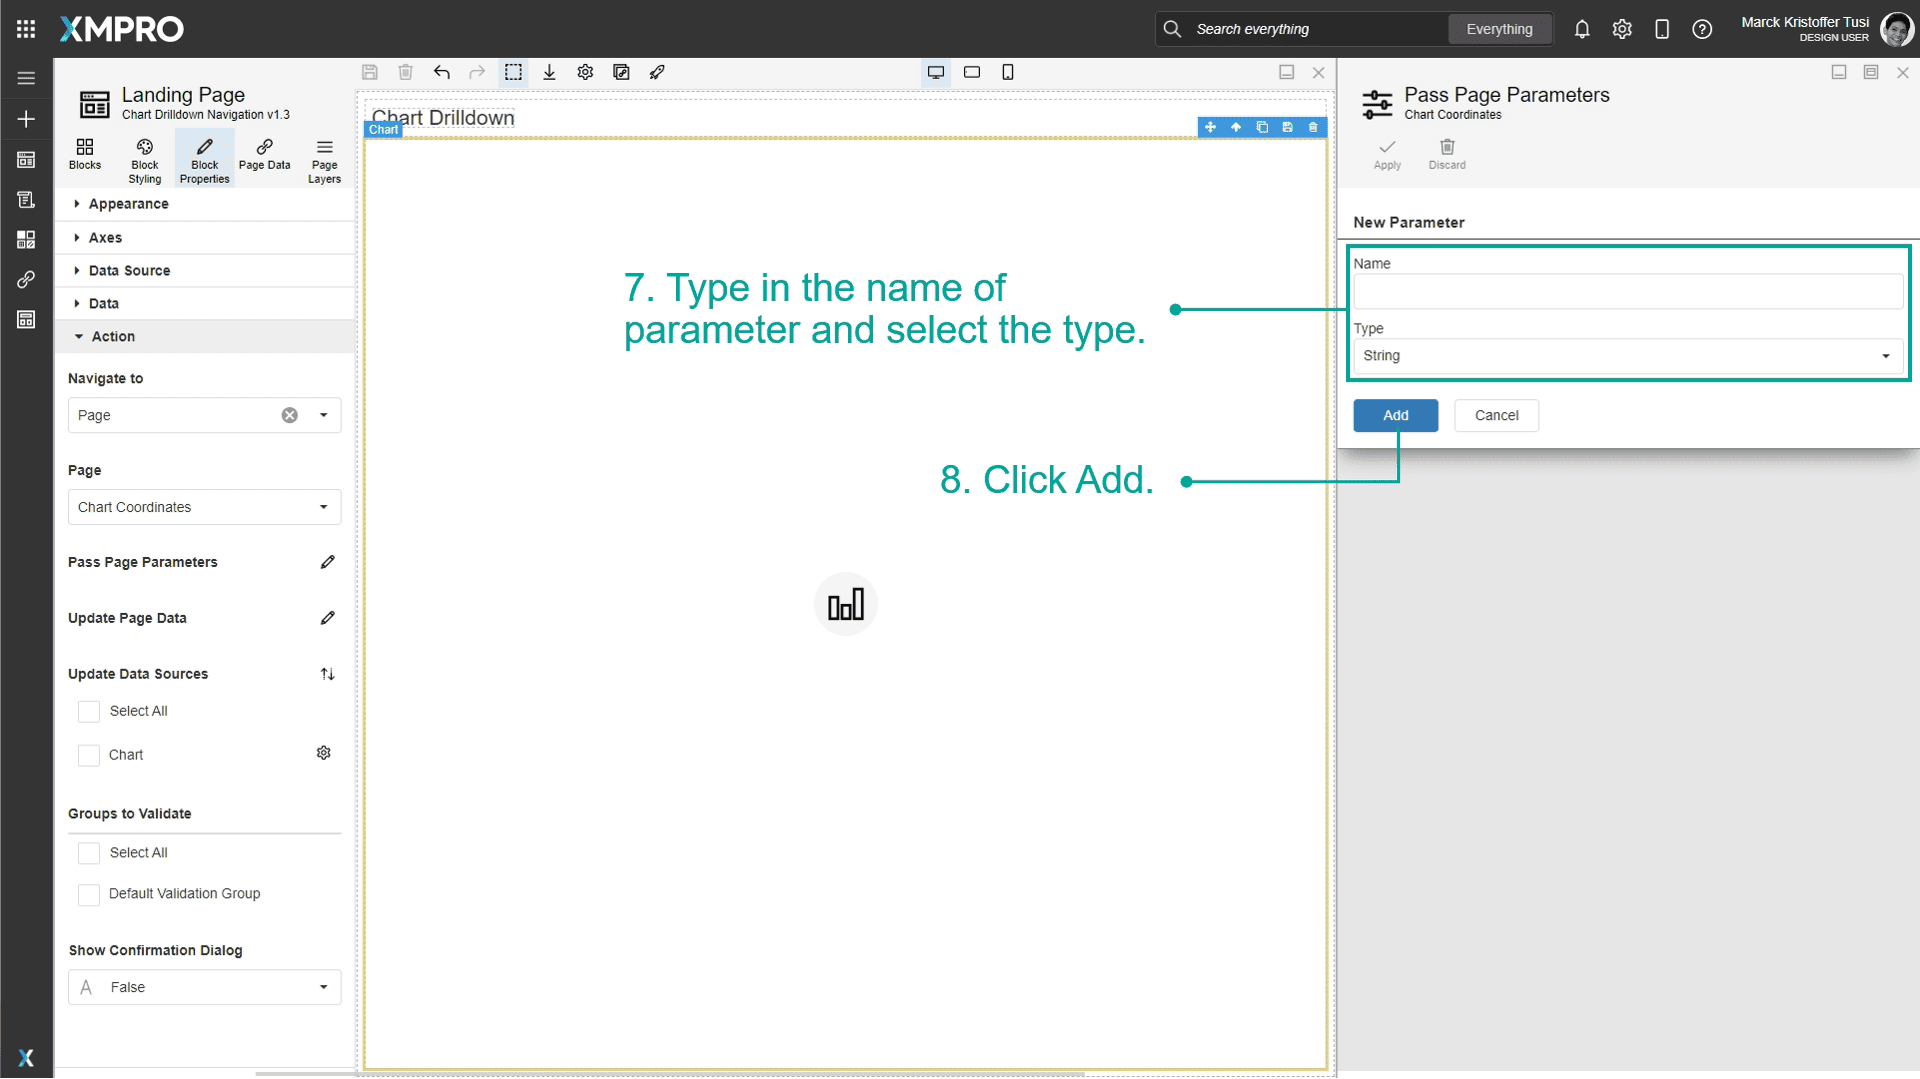Screen dimensions: 1920x1079
Task: Click inside the Name input field
Action: coord(1627,291)
